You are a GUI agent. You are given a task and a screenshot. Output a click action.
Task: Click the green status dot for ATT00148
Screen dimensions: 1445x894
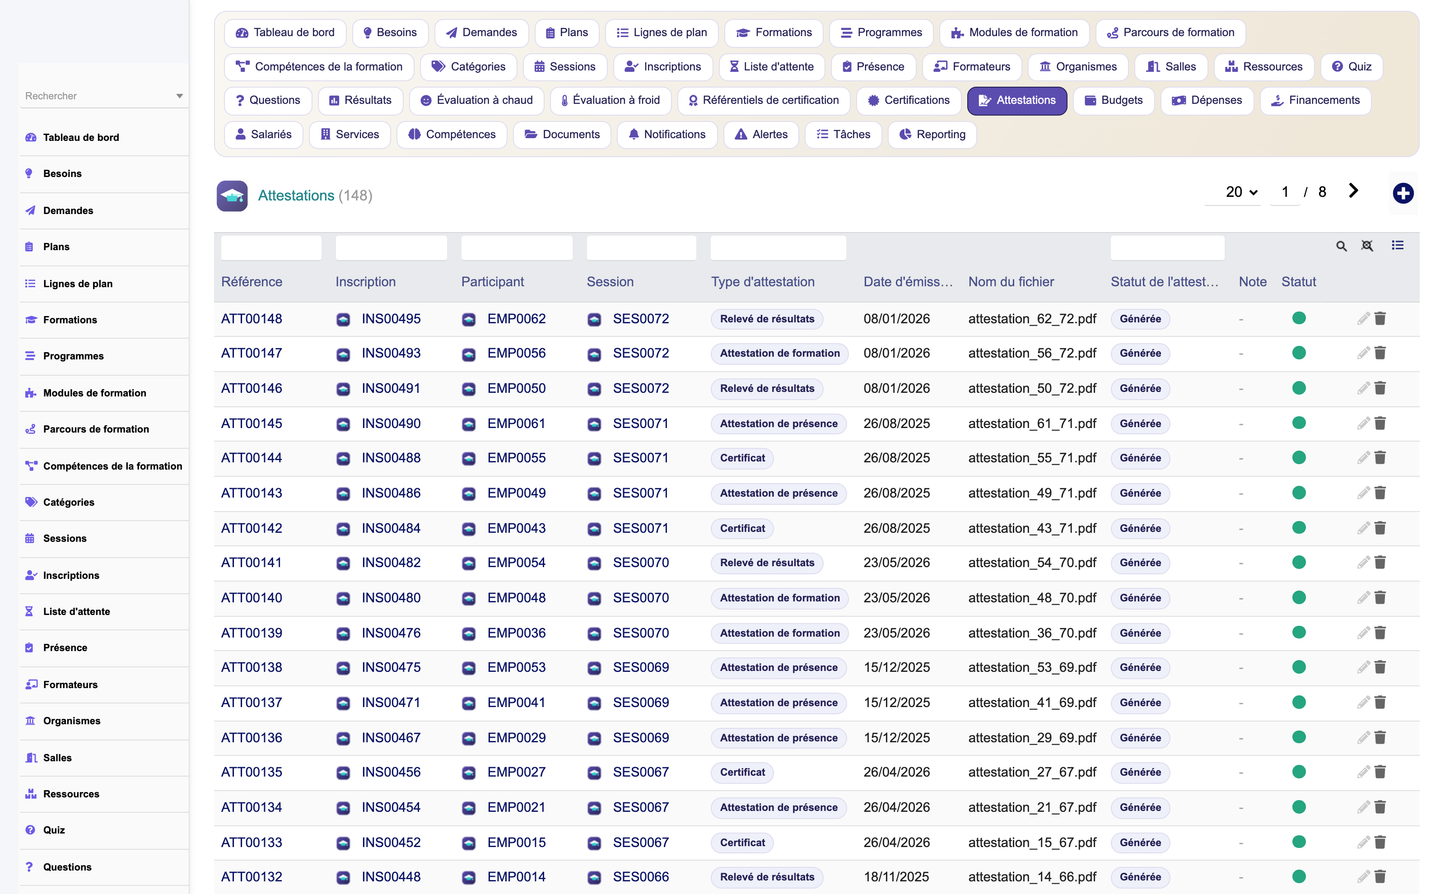[x=1299, y=318]
